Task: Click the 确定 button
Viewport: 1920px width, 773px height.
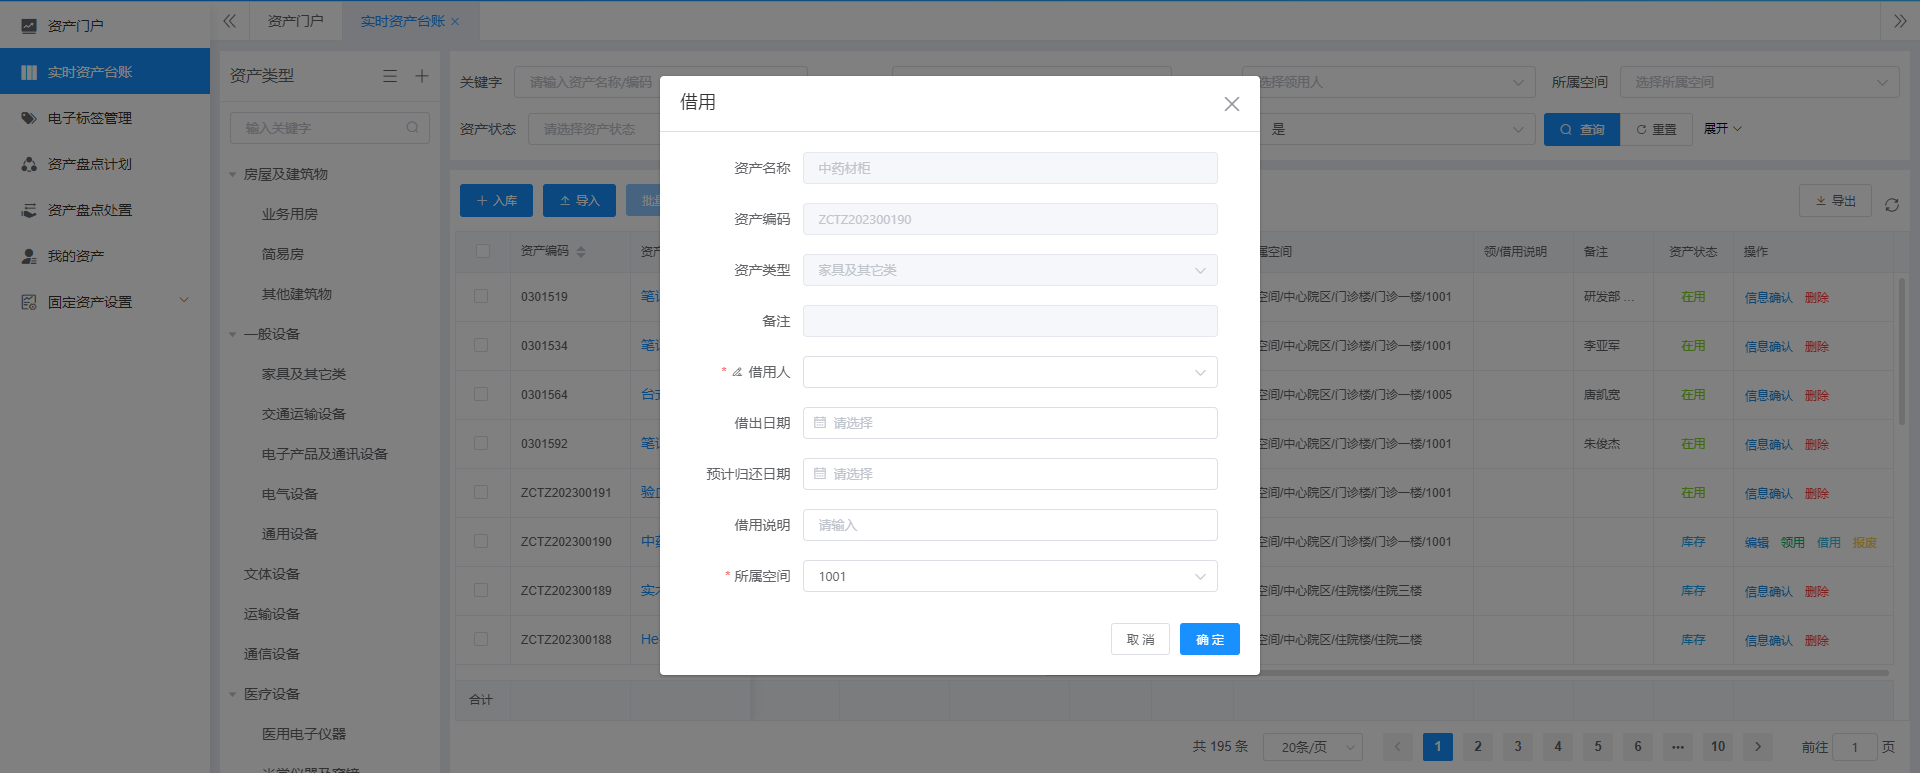Action: [1209, 639]
